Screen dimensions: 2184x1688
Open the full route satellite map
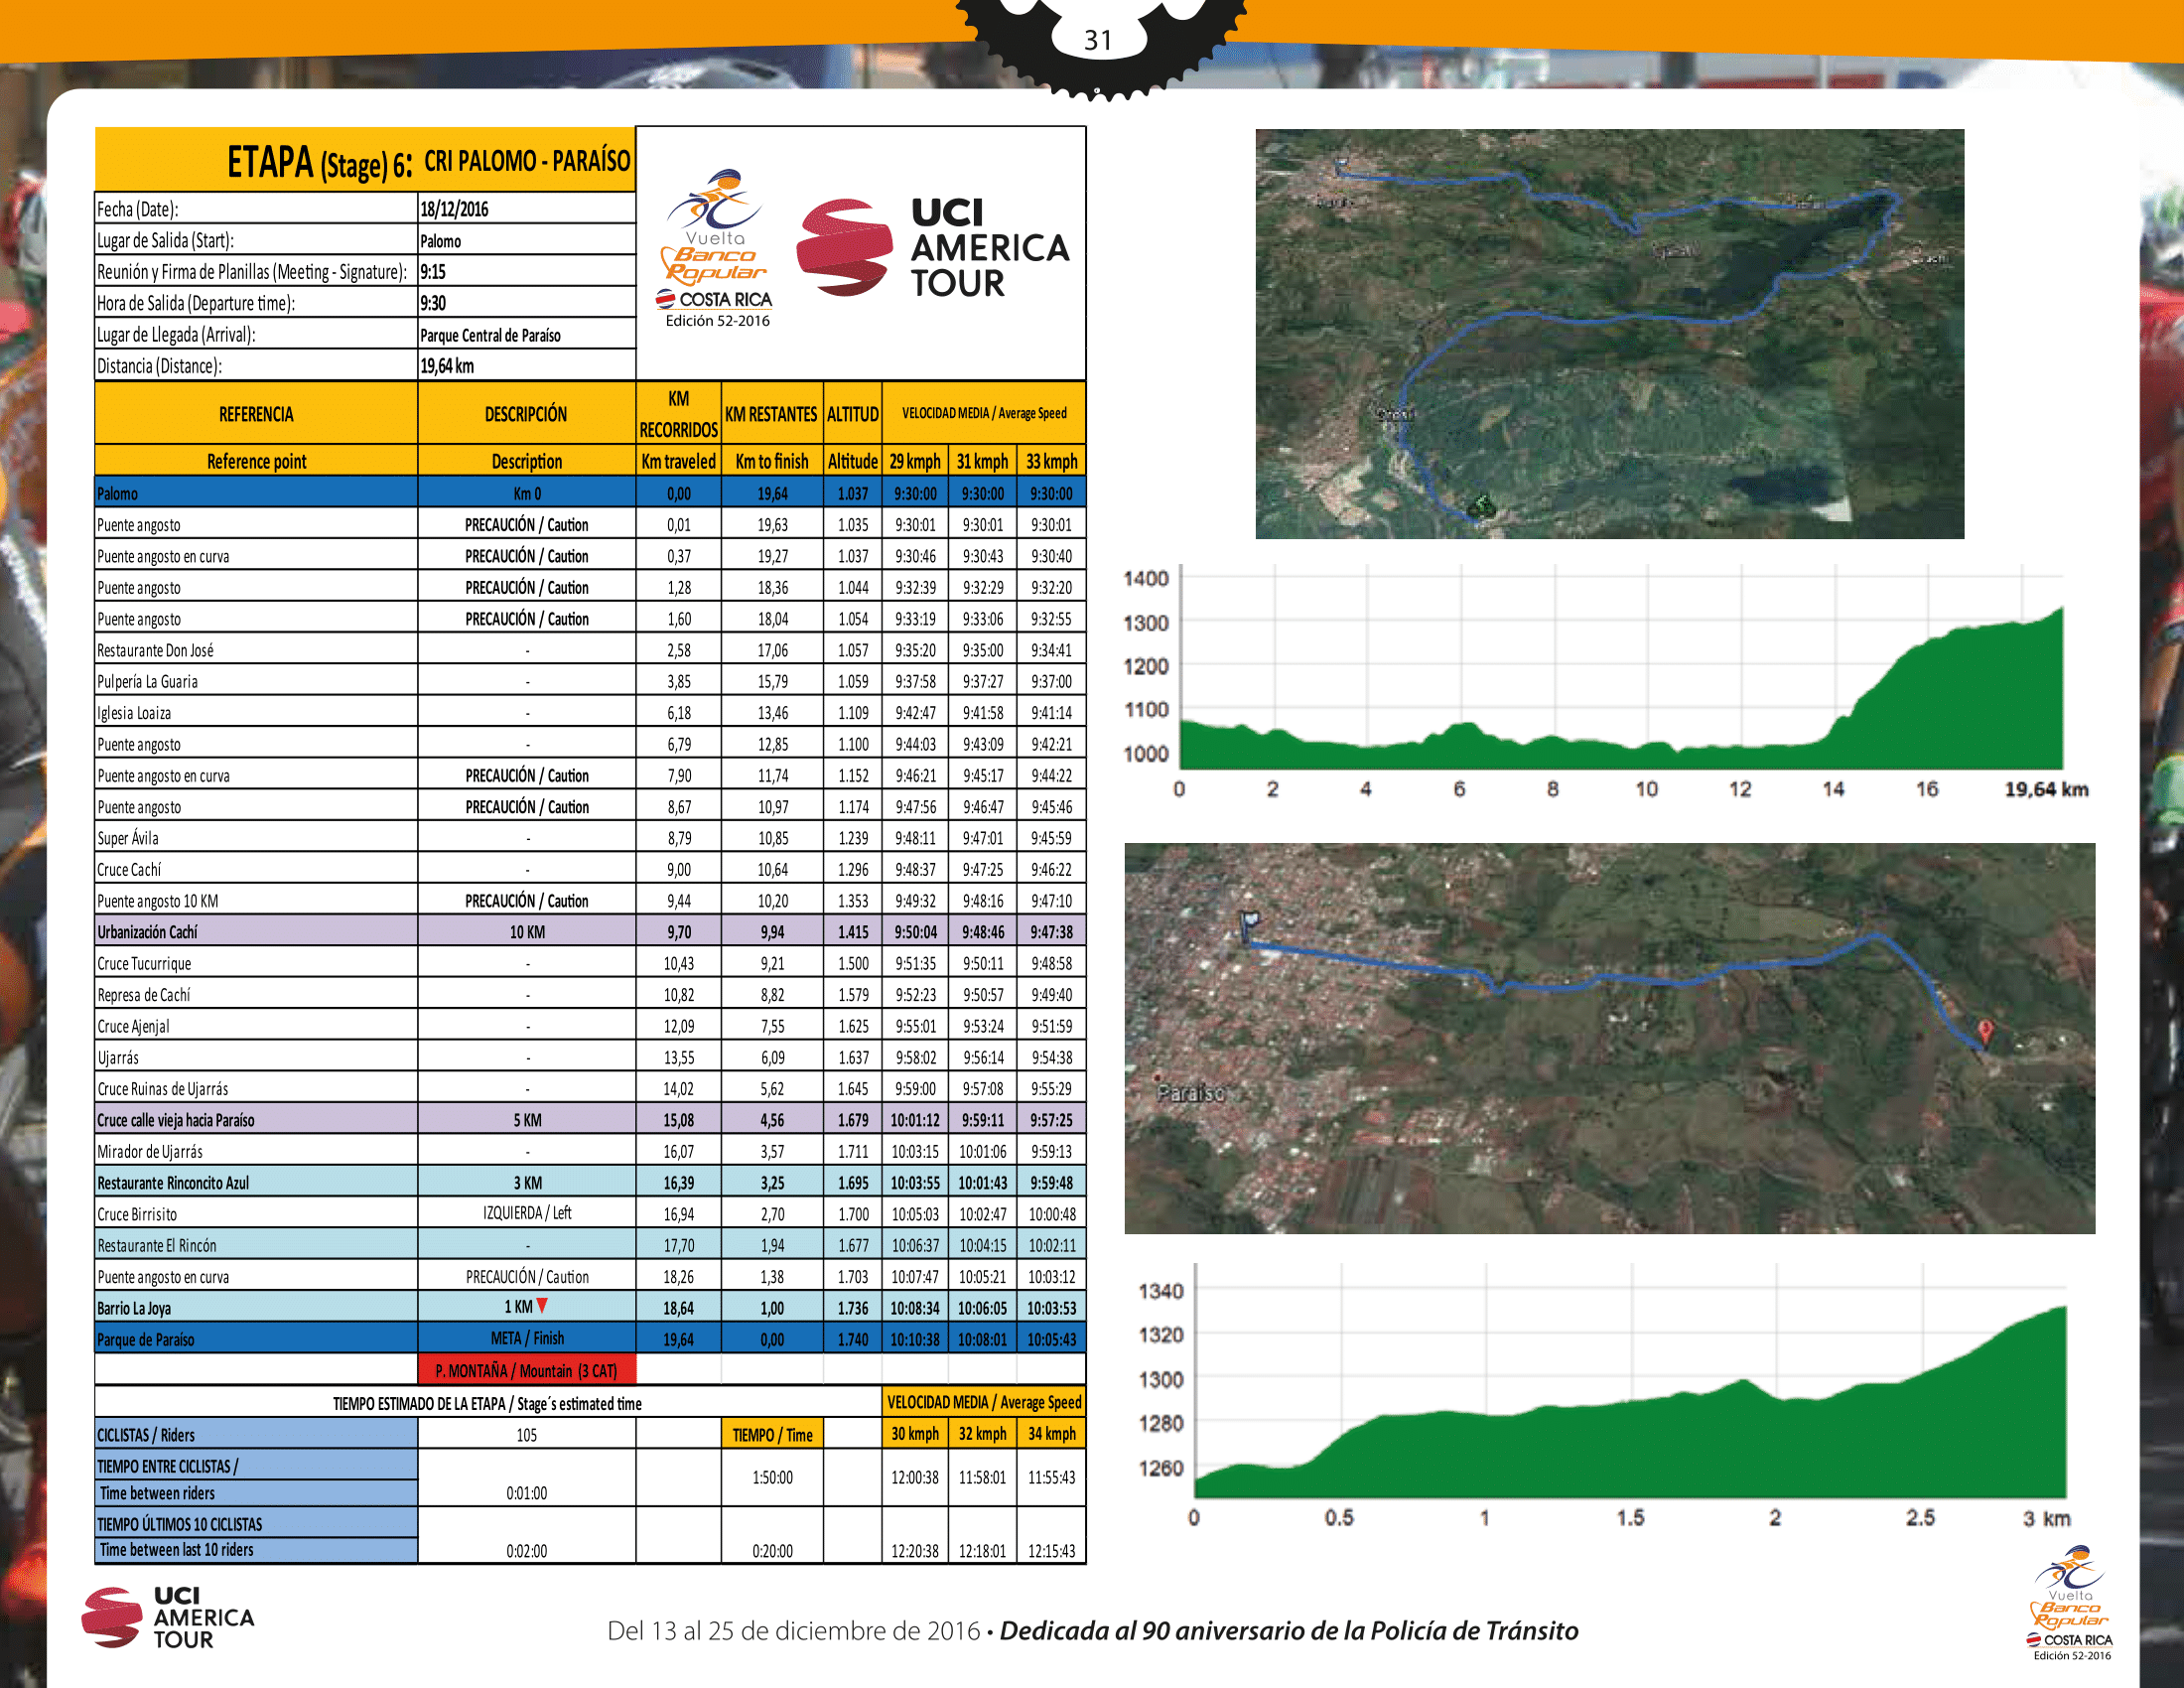point(1609,334)
